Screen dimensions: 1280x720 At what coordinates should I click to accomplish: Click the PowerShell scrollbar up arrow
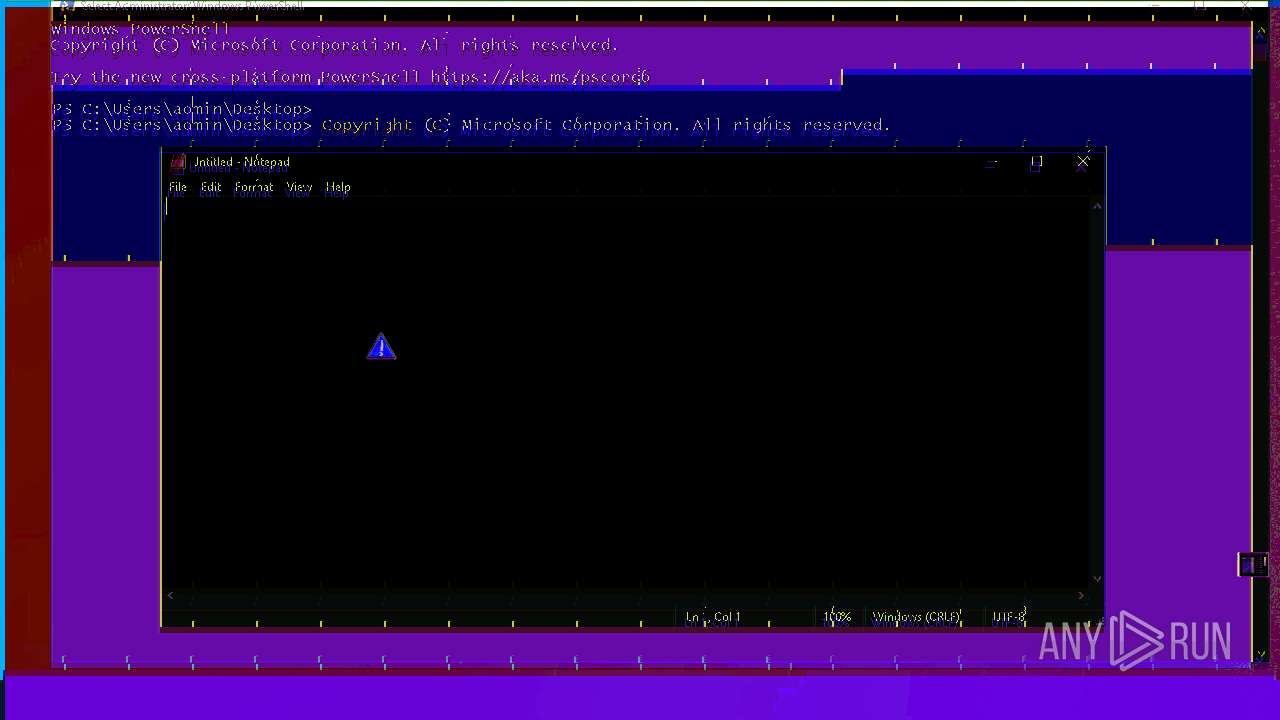1260,33
